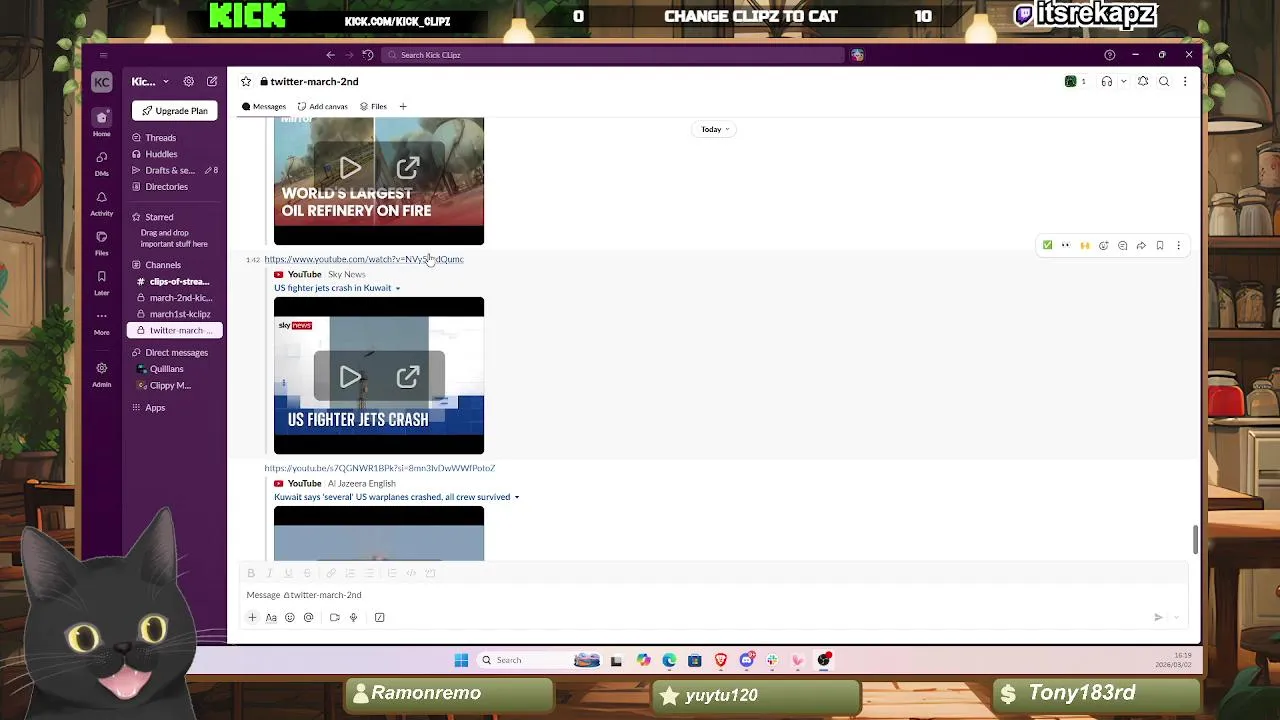Open Brave browser from taskbar

coord(720,660)
